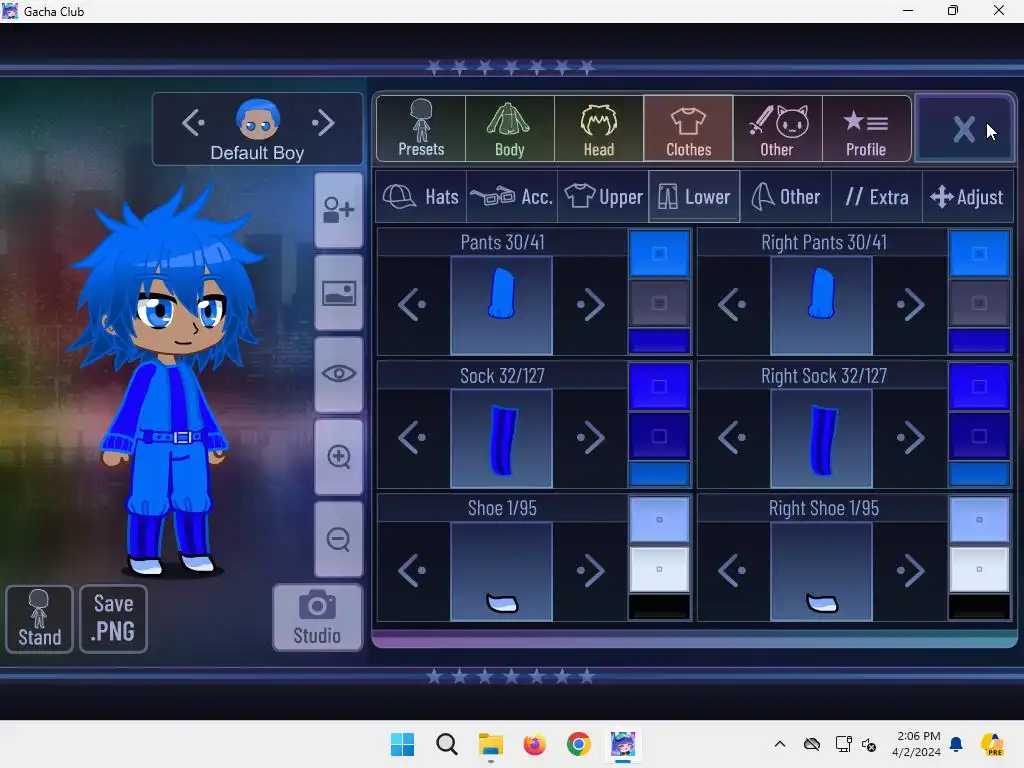Image resolution: width=1024 pixels, height=768 pixels.
Task: Open Studio camera mode
Action: click(317, 617)
